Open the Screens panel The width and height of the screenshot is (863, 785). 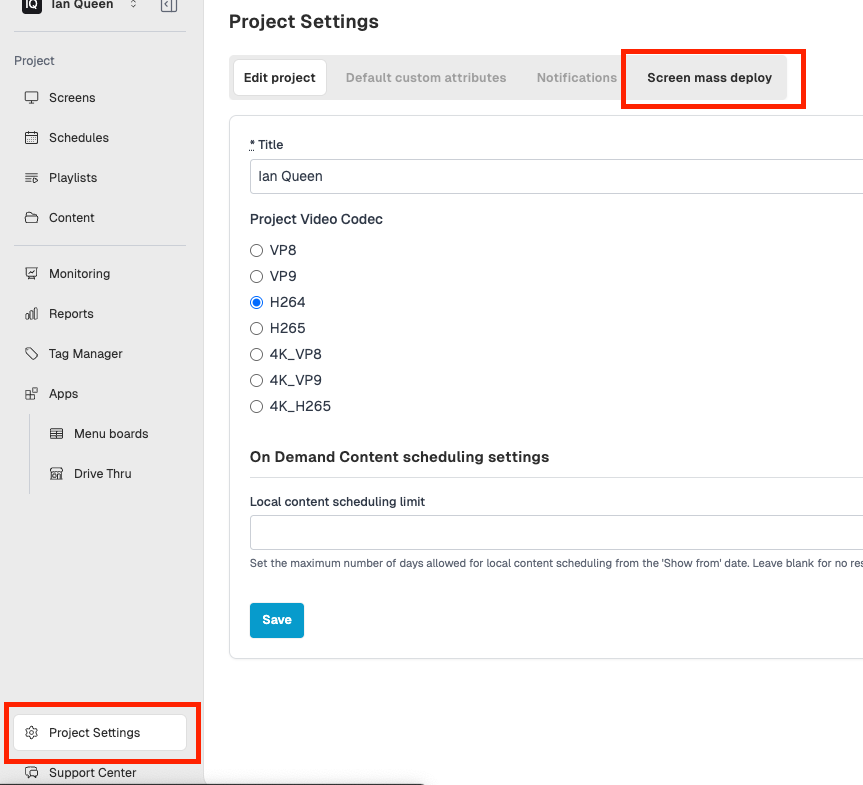[70, 97]
